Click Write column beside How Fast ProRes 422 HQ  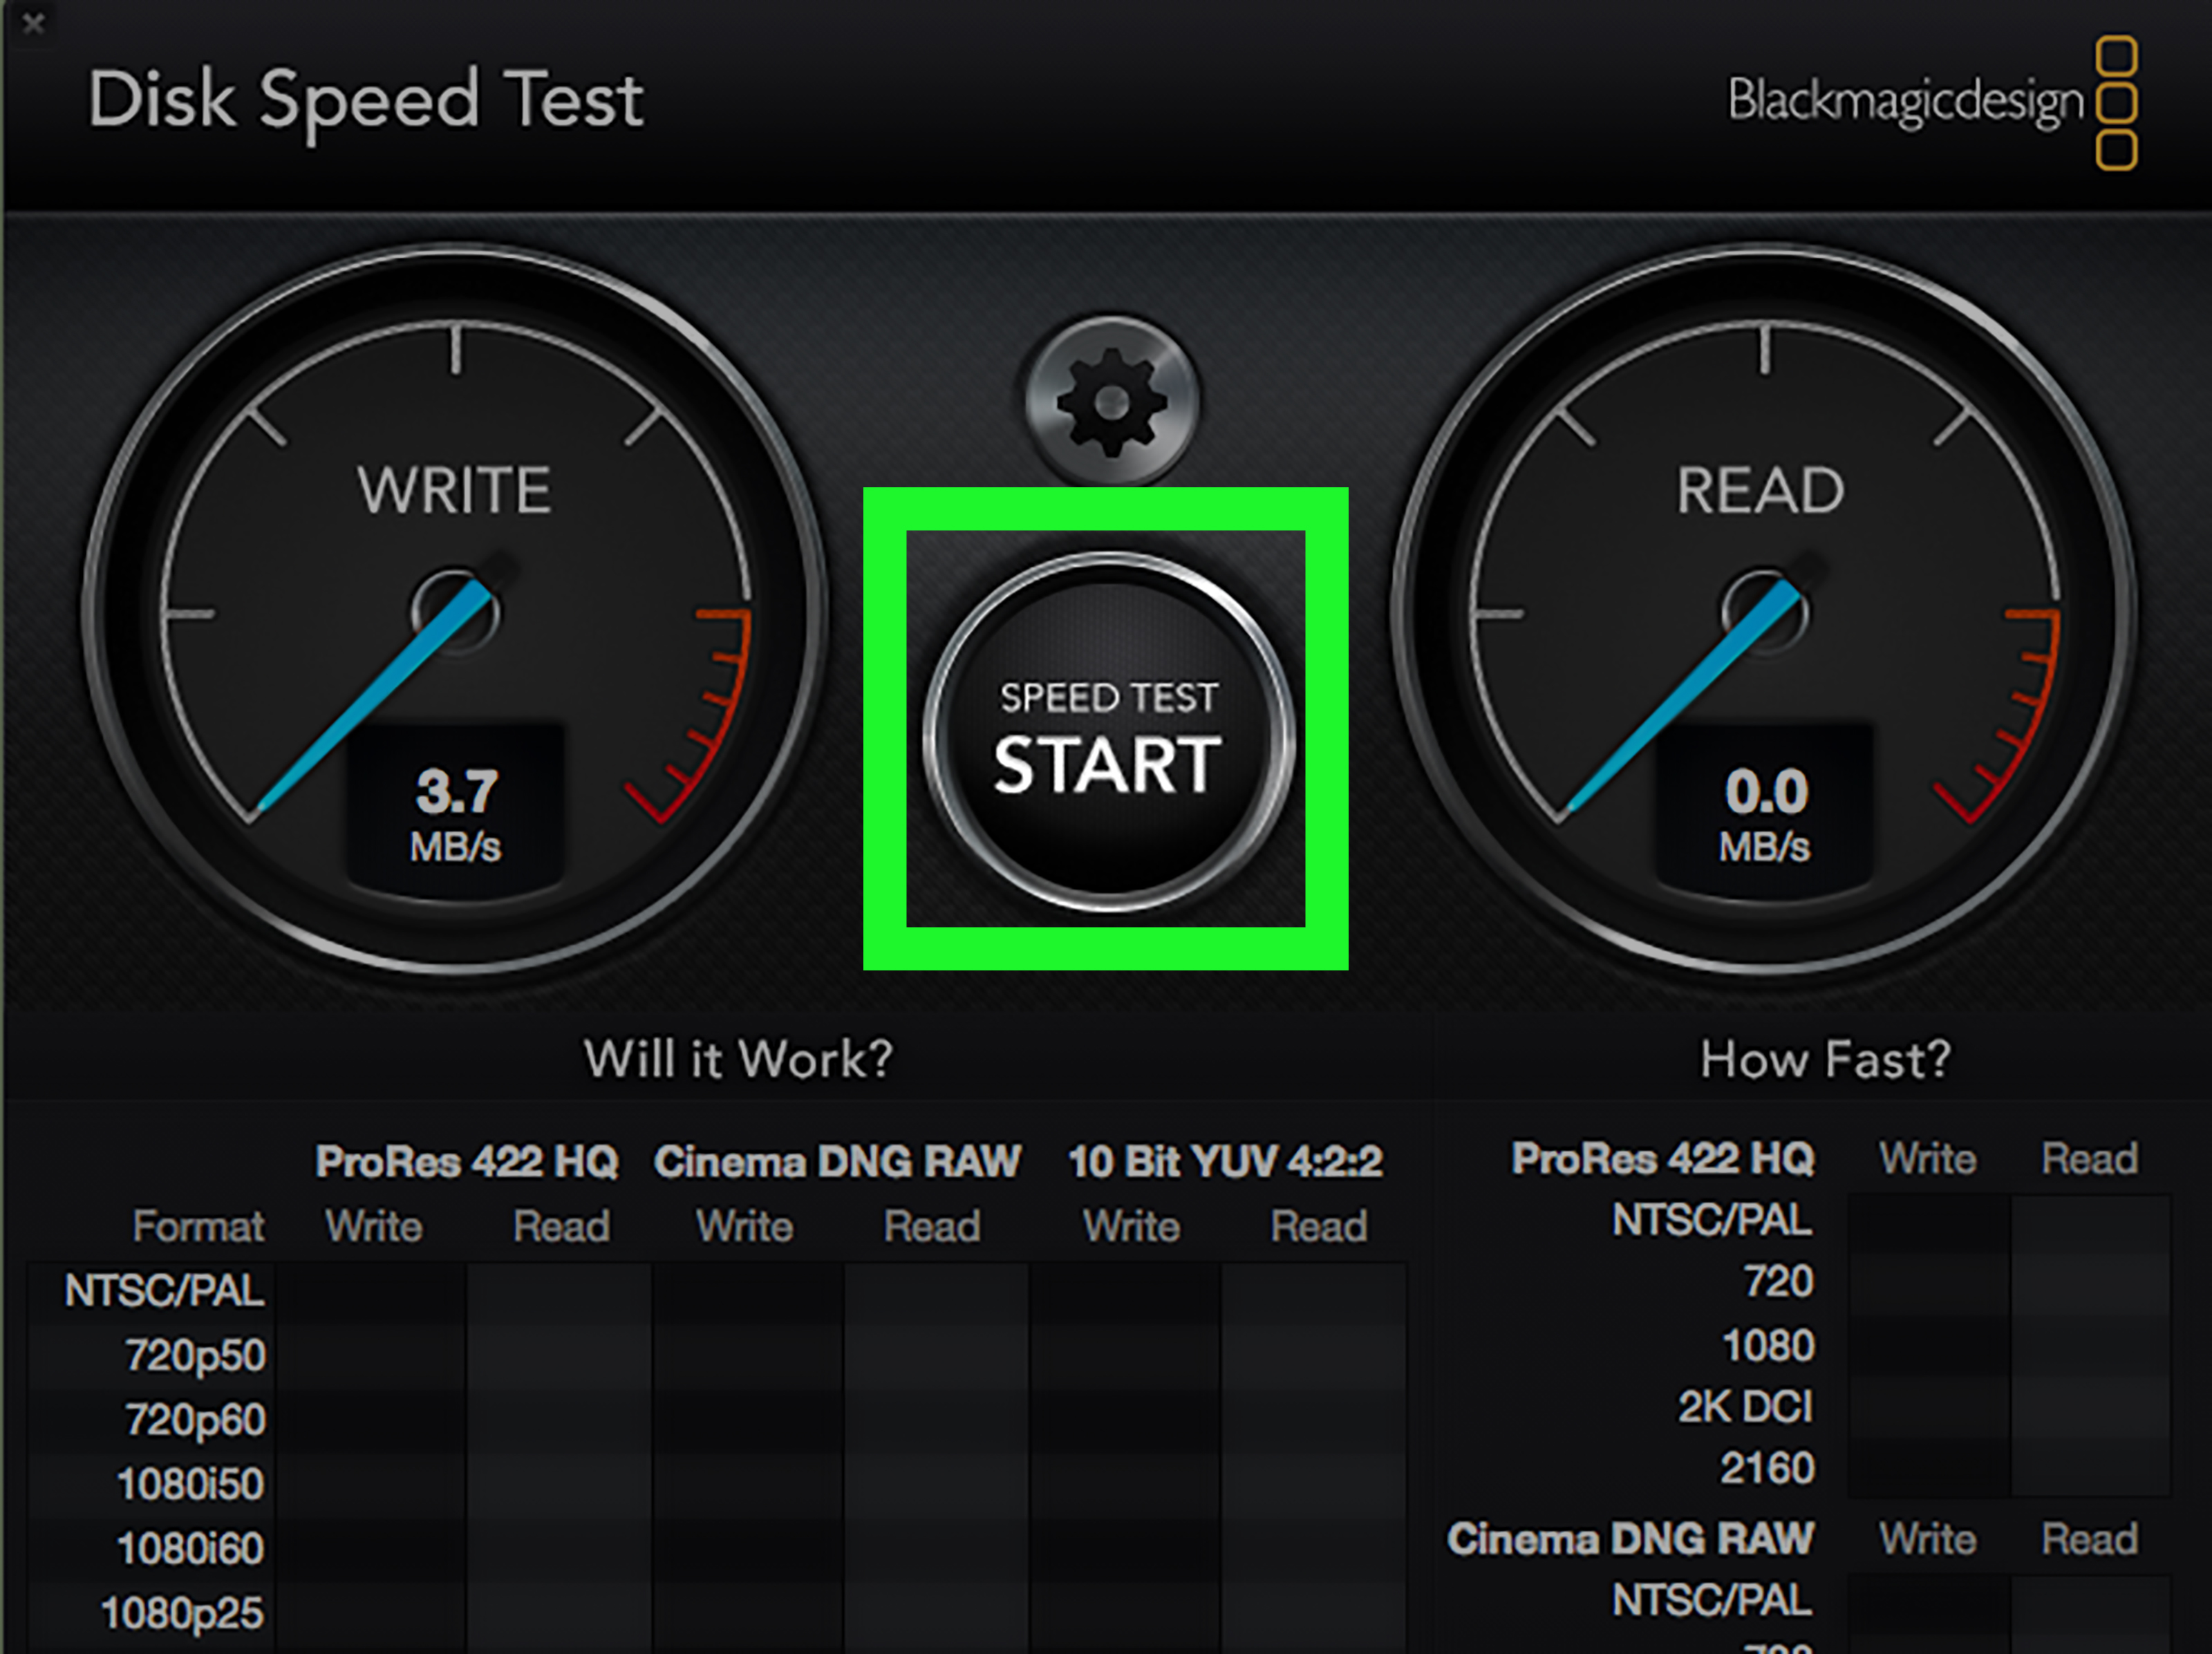1928,1159
